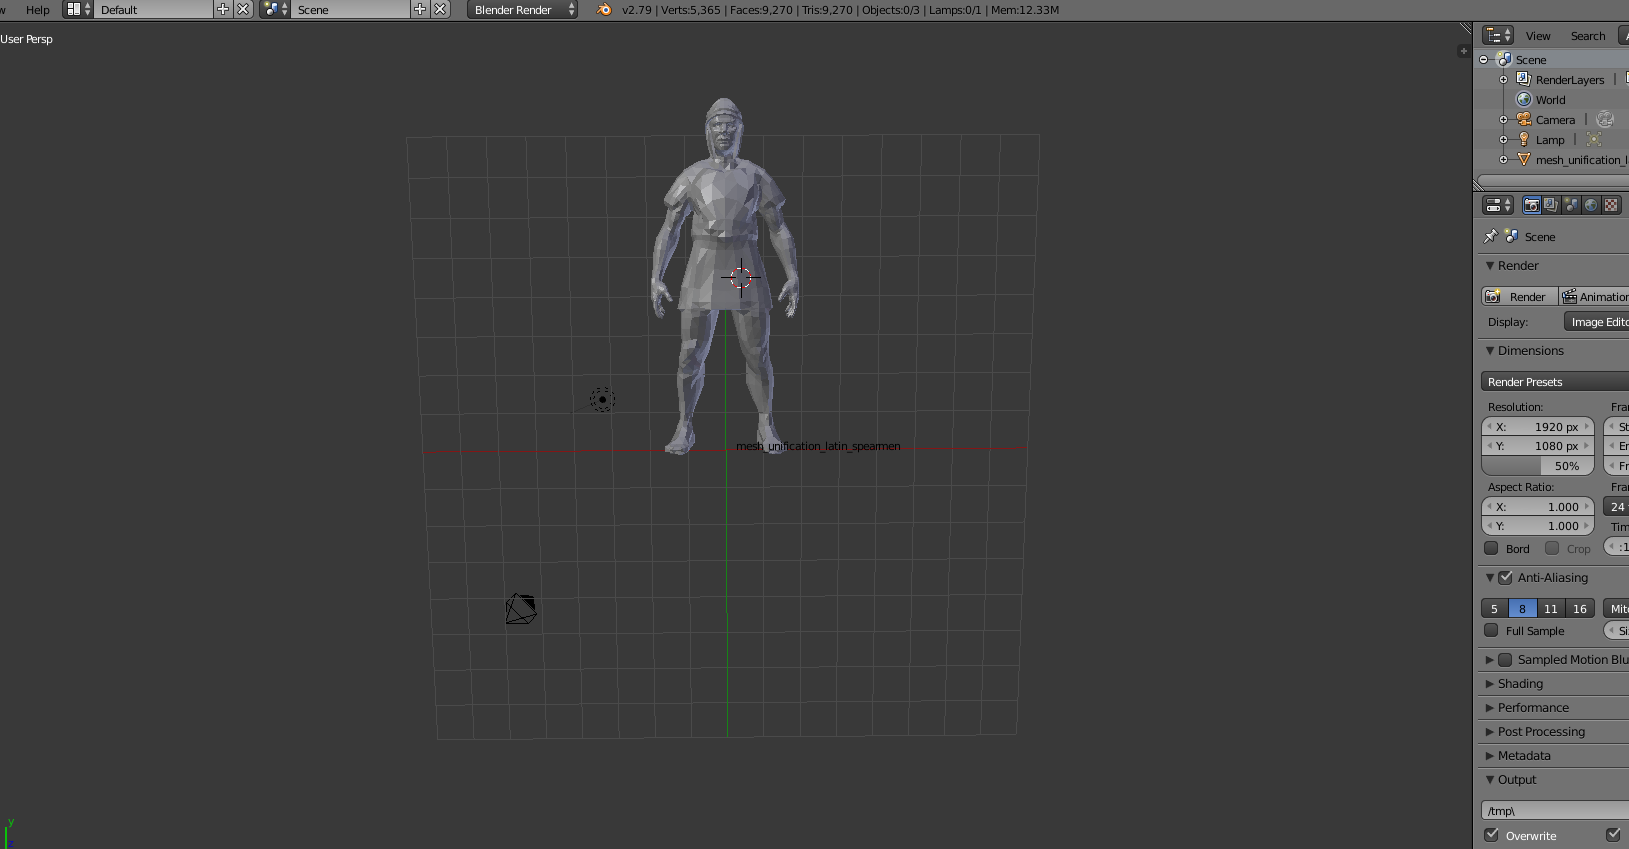This screenshot has width=1629, height=849.
Task: Click the orange Camera icon in outliner
Action: point(1524,119)
